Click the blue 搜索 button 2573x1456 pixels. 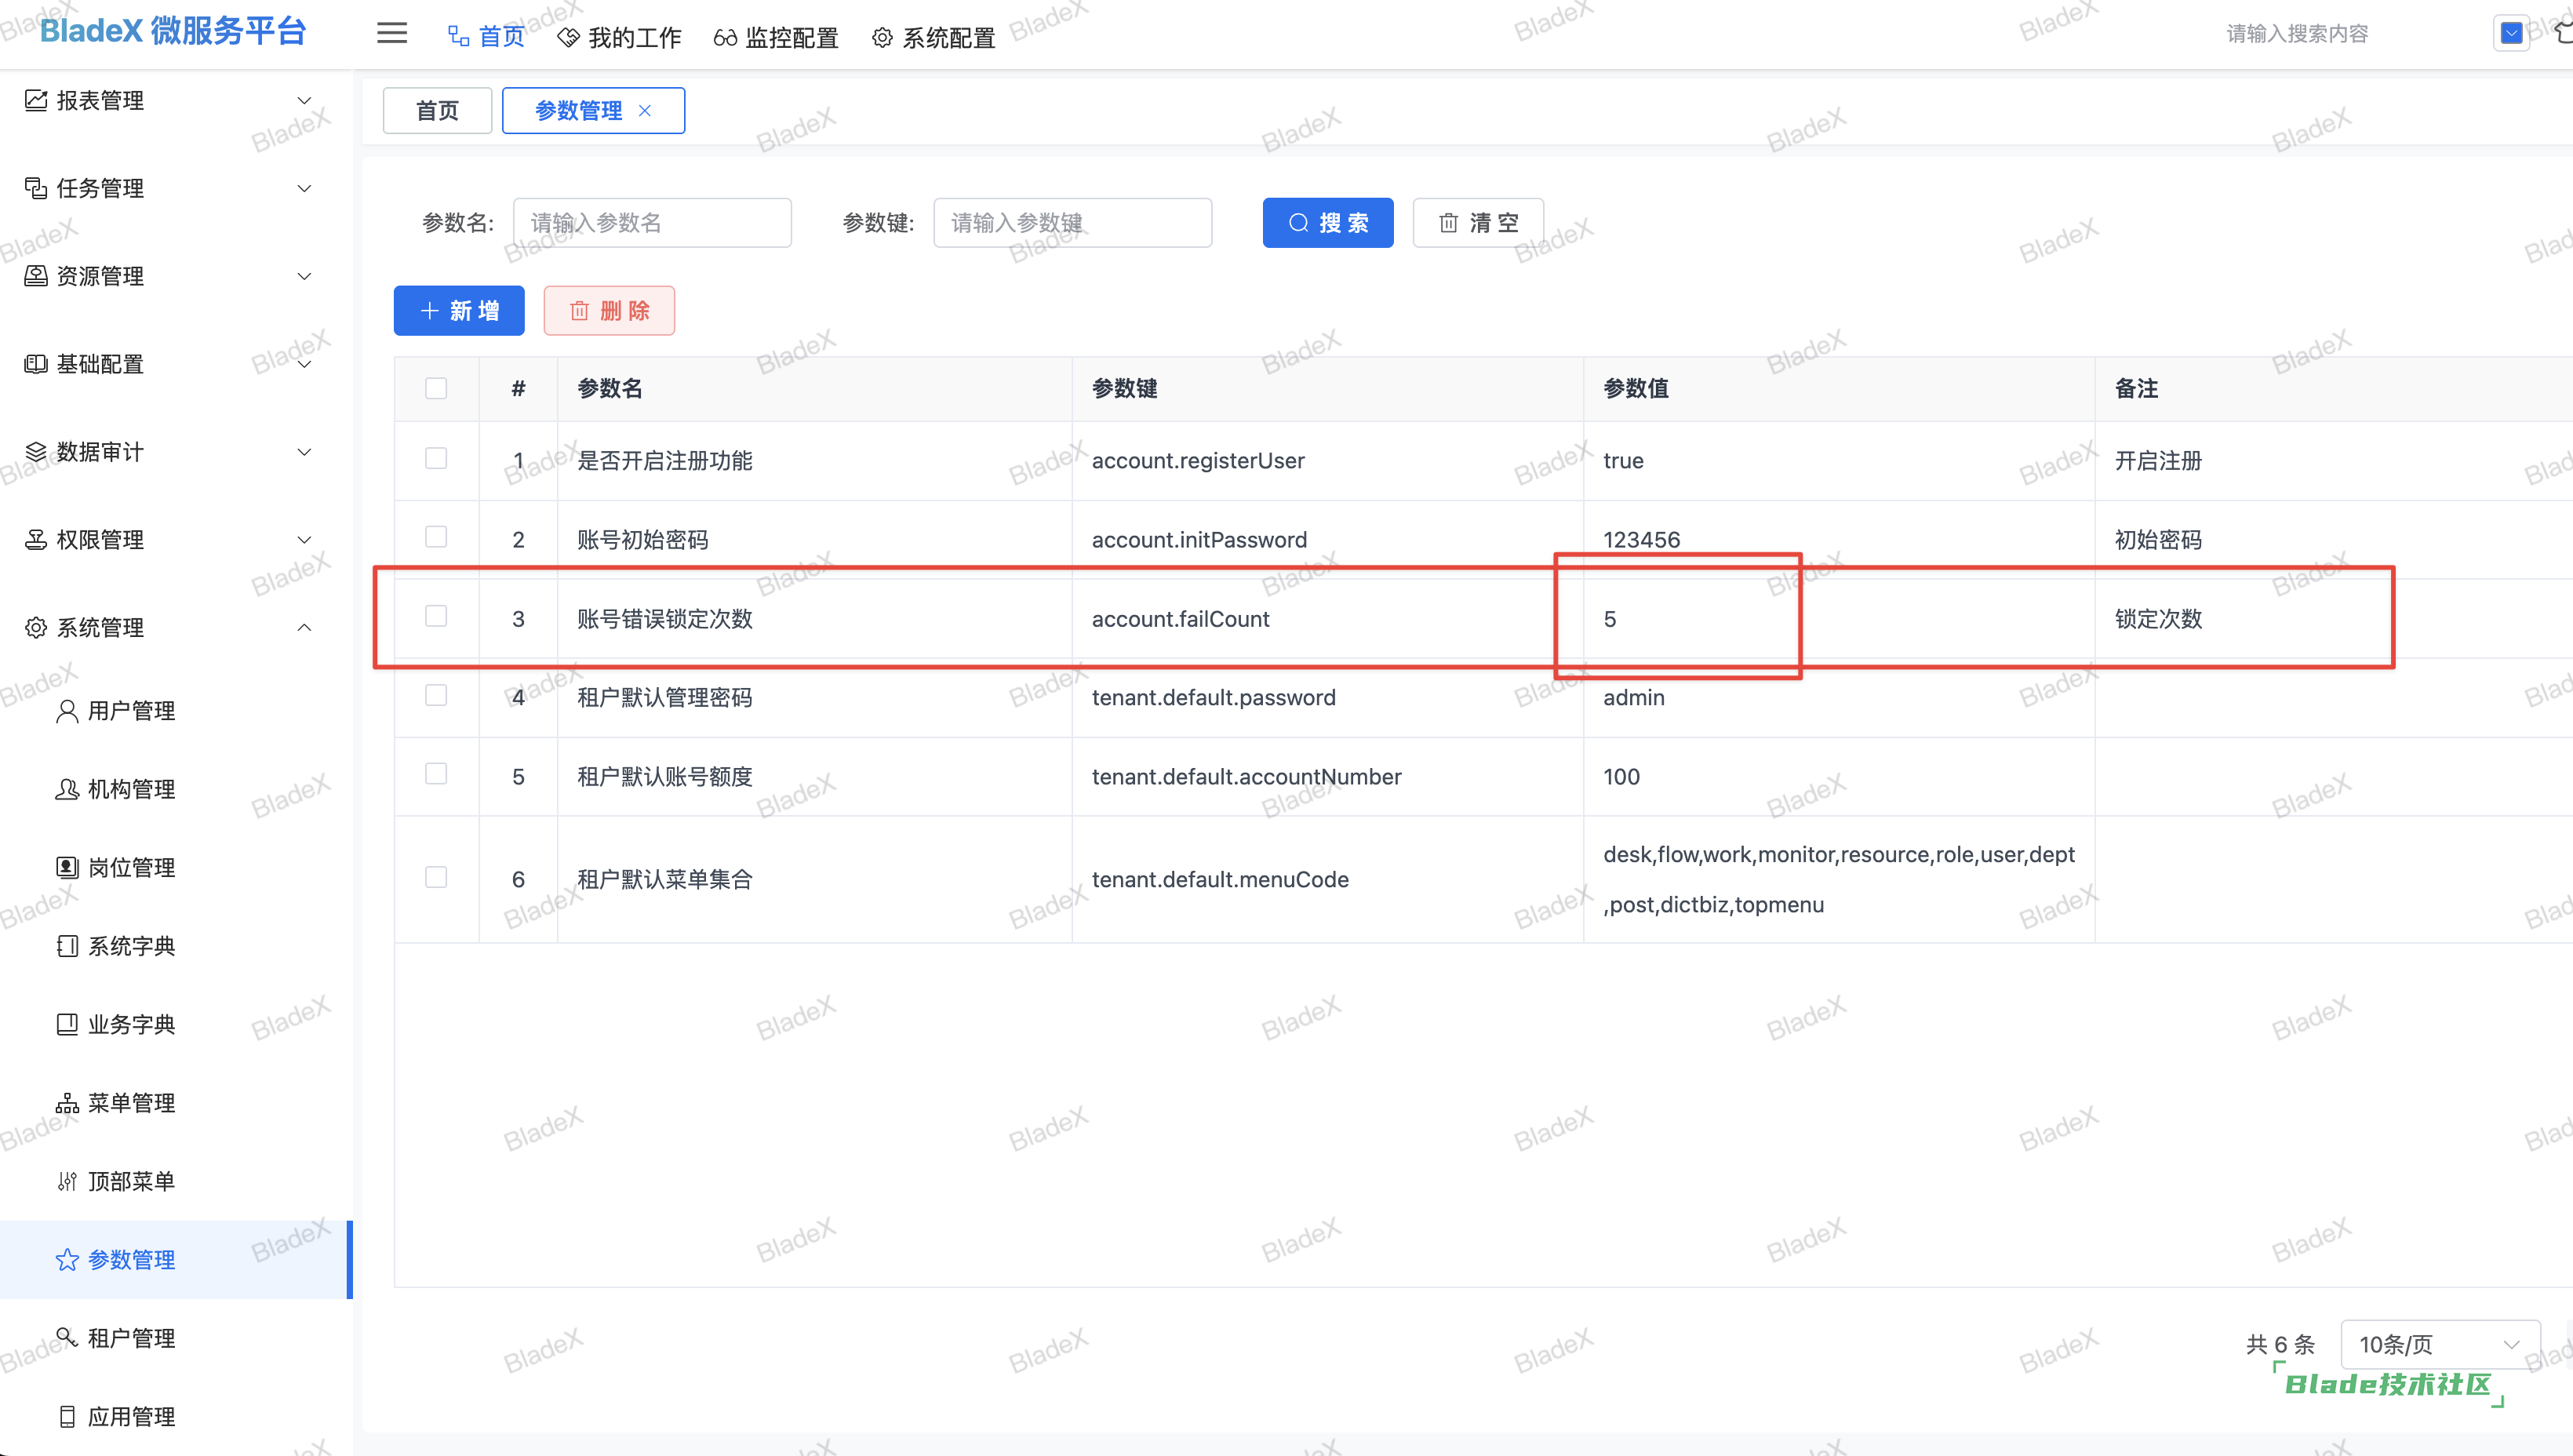tap(1328, 222)
